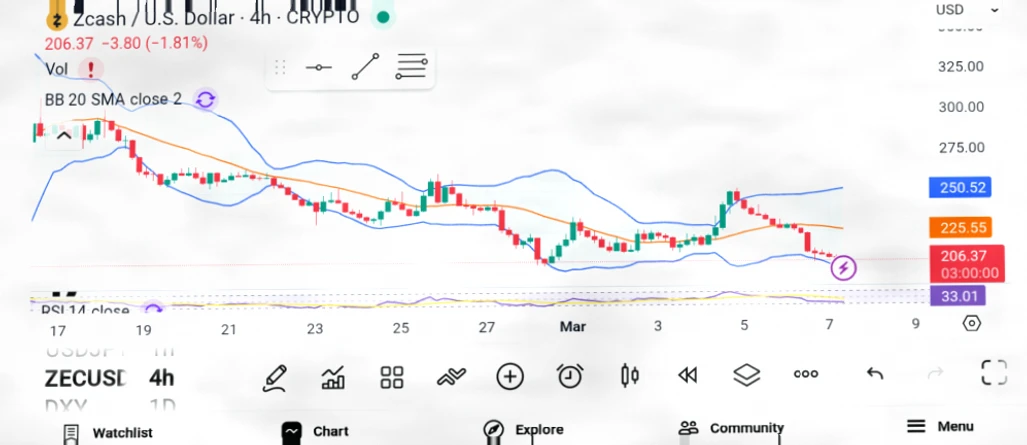Select the Vol indicator label
The height and width of the screenshot is (445, 1027).
pyautogui.click(x=56, y=69)
